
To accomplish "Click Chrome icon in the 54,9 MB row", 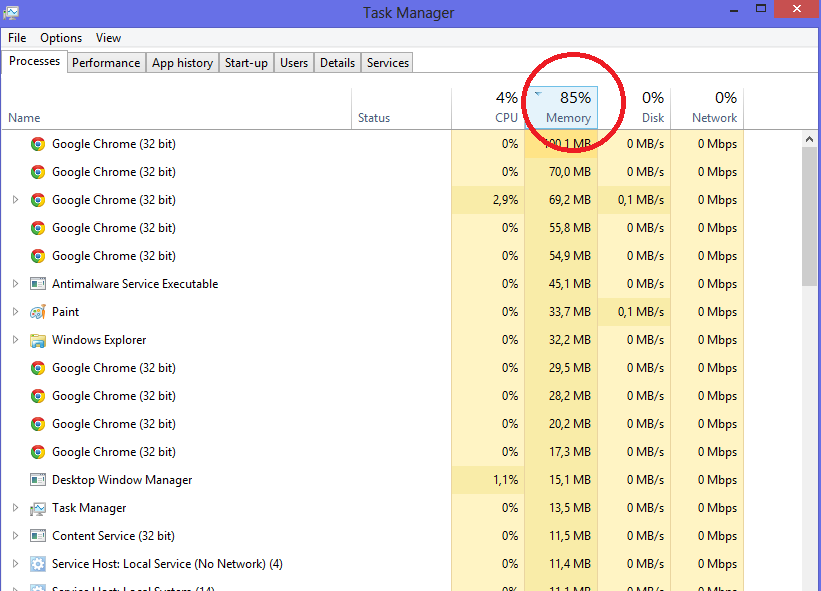I will (38, 256).
